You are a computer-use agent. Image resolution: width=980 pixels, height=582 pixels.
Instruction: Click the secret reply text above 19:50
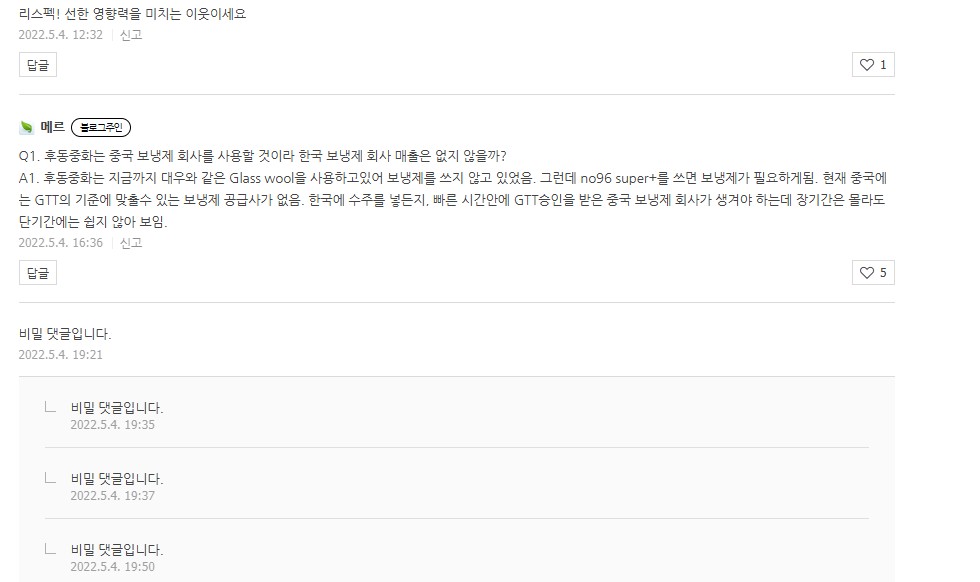116,550
